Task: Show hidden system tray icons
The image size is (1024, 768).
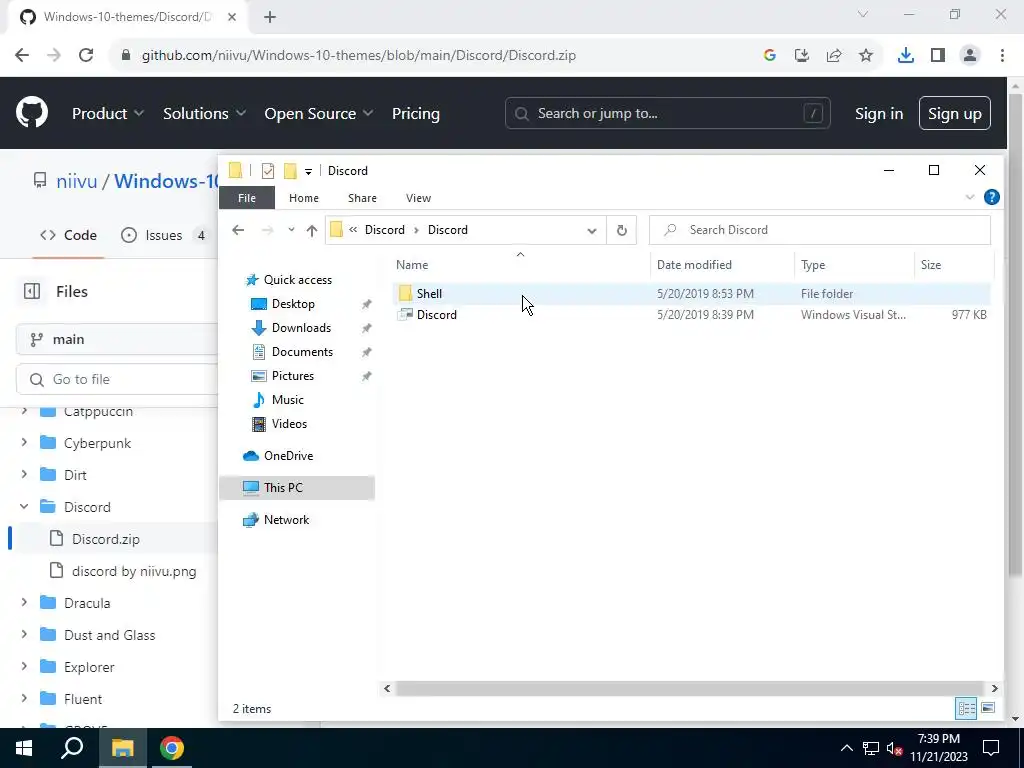Action: tap(846, 748)
